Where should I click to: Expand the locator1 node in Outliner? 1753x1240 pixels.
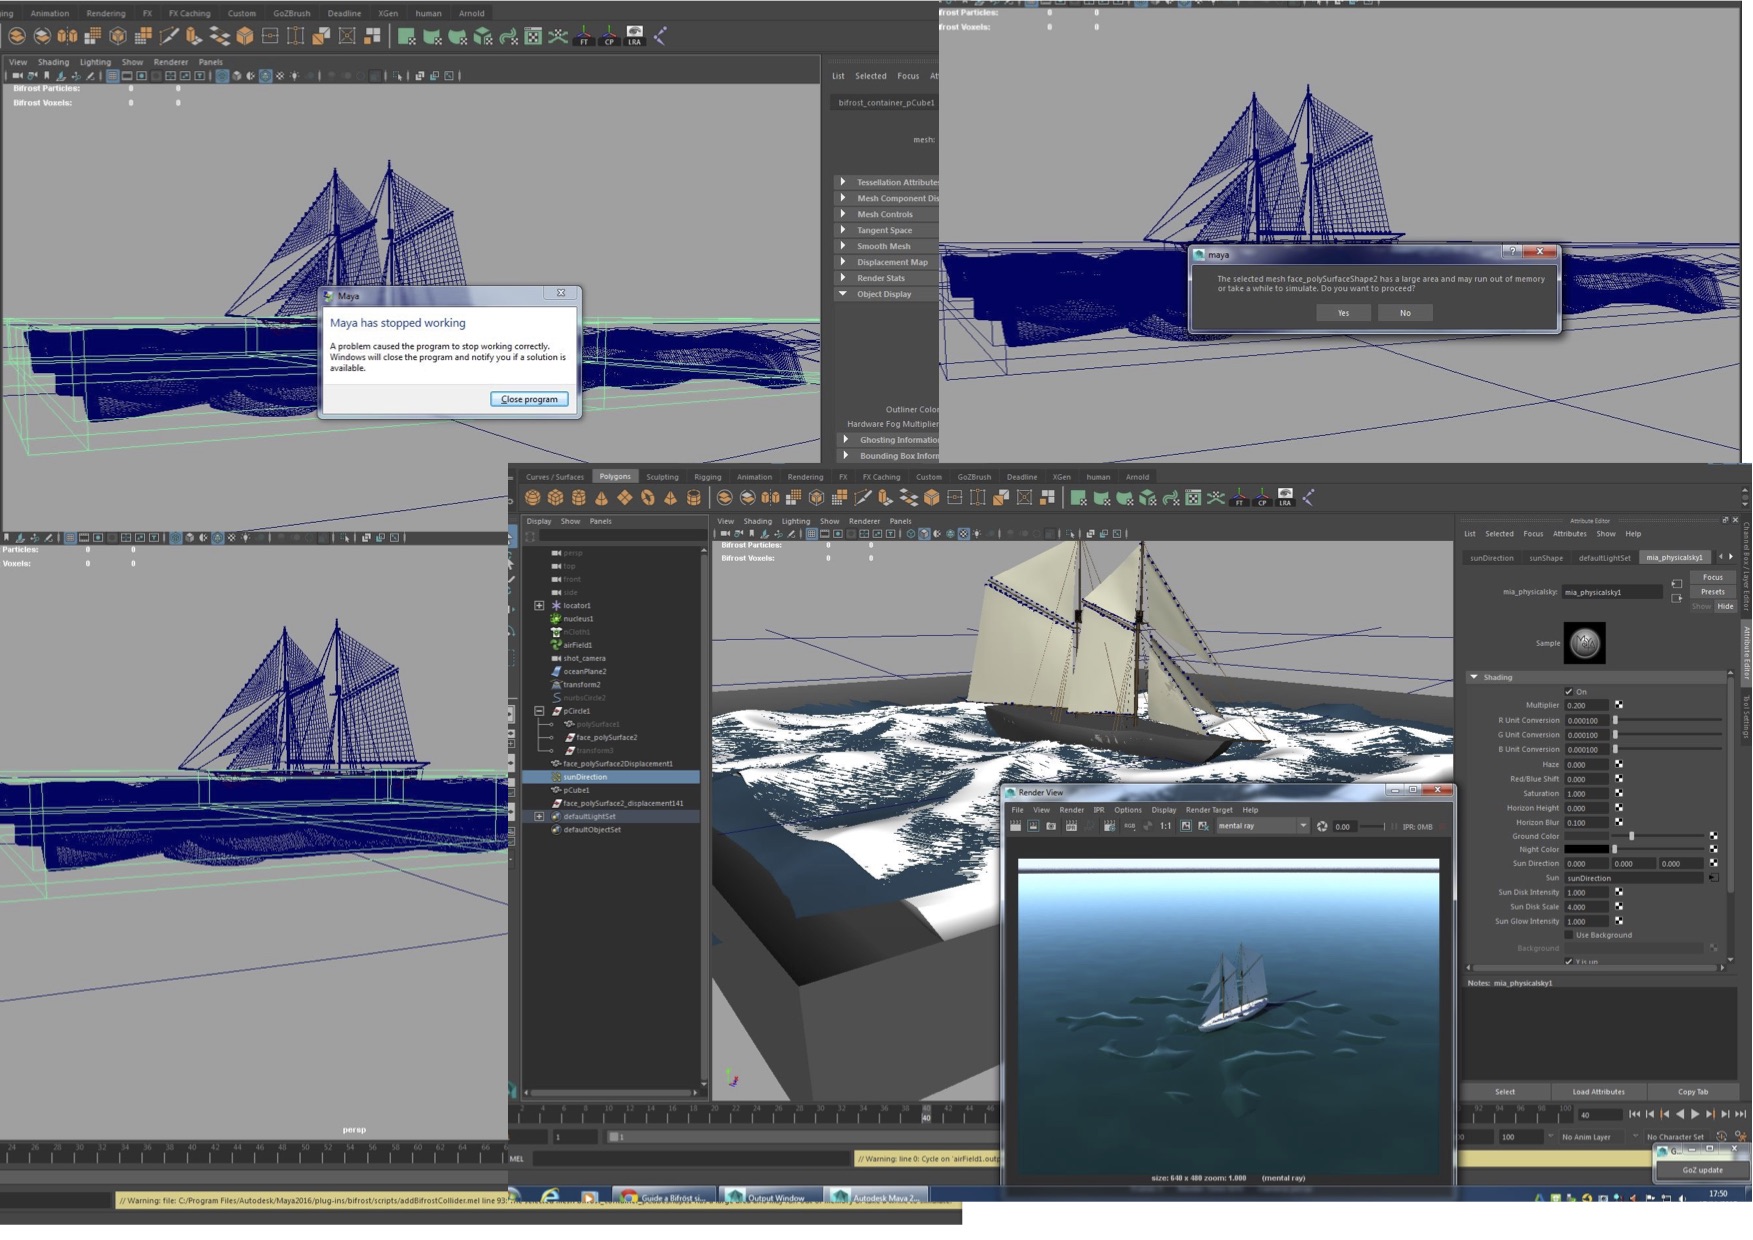pos(539,606)
